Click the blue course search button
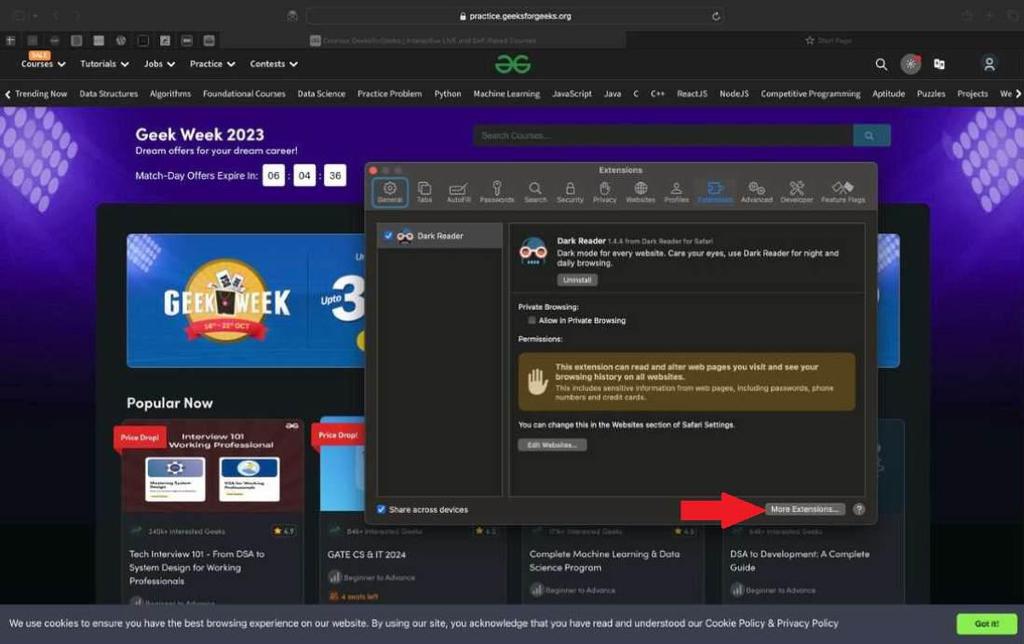Viewport: 1024px width, 644px height. pos(871,136)
